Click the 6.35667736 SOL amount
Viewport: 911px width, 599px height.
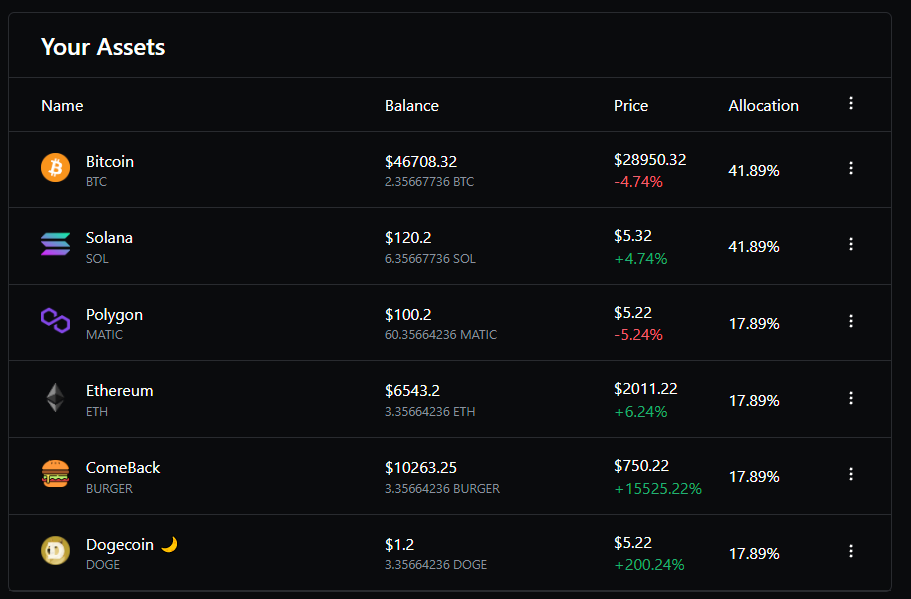click(x=430, y=259)
